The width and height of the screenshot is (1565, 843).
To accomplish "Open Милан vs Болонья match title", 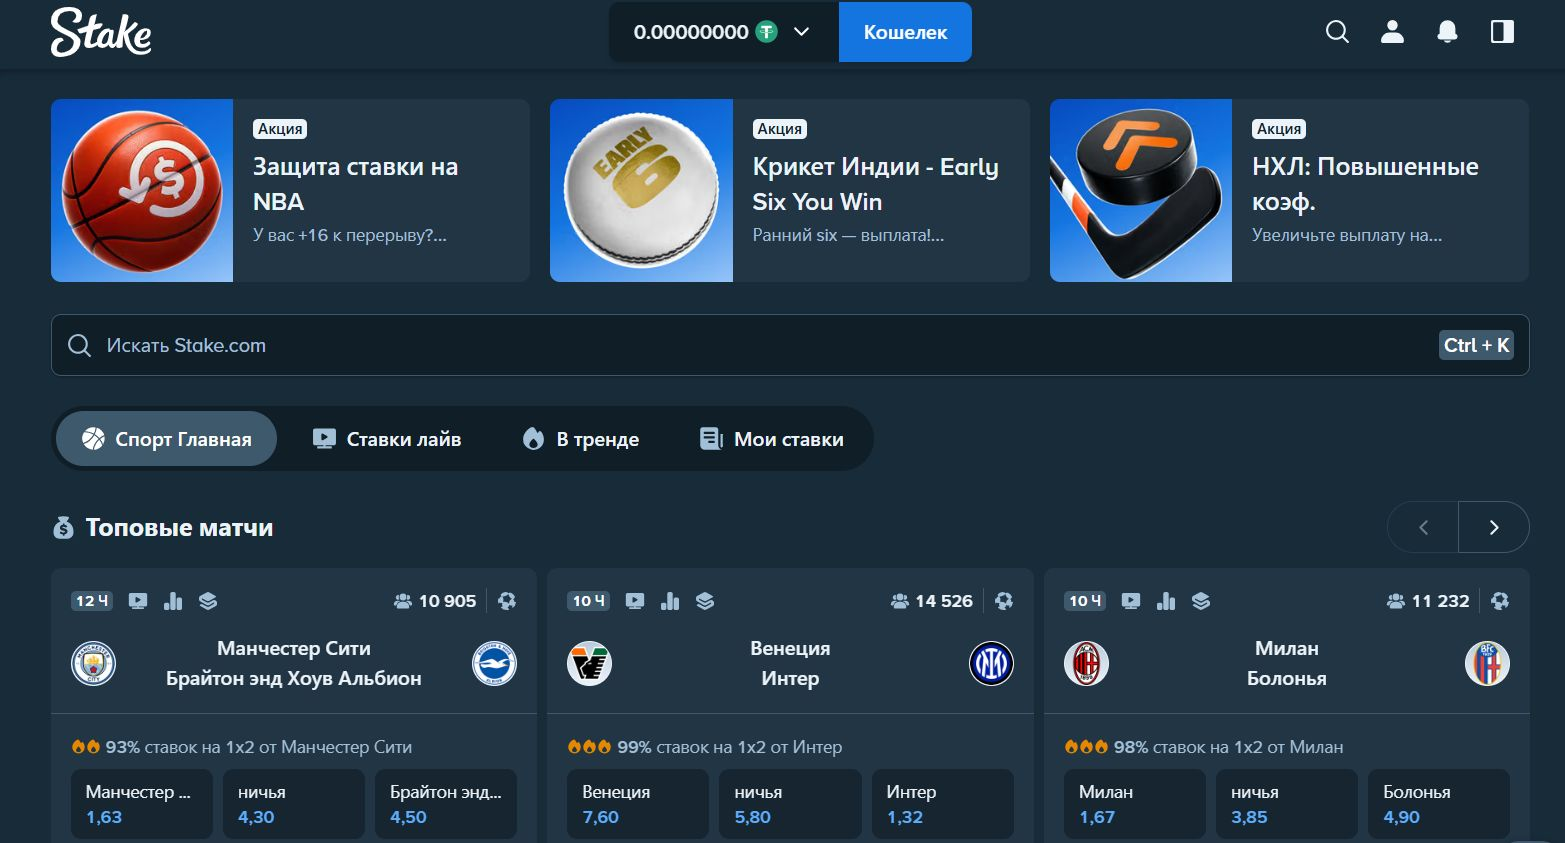I will coord(1287,663).
